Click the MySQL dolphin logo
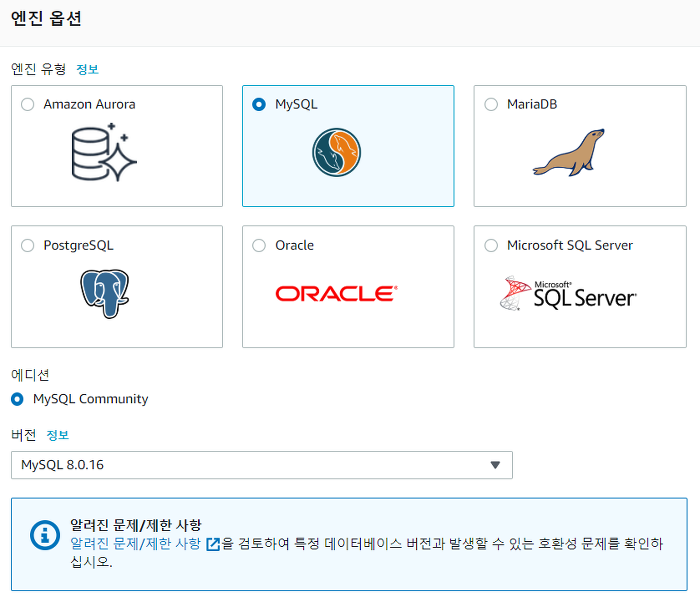The height and width of the screenshot is (597, 700). pos(337,152)
